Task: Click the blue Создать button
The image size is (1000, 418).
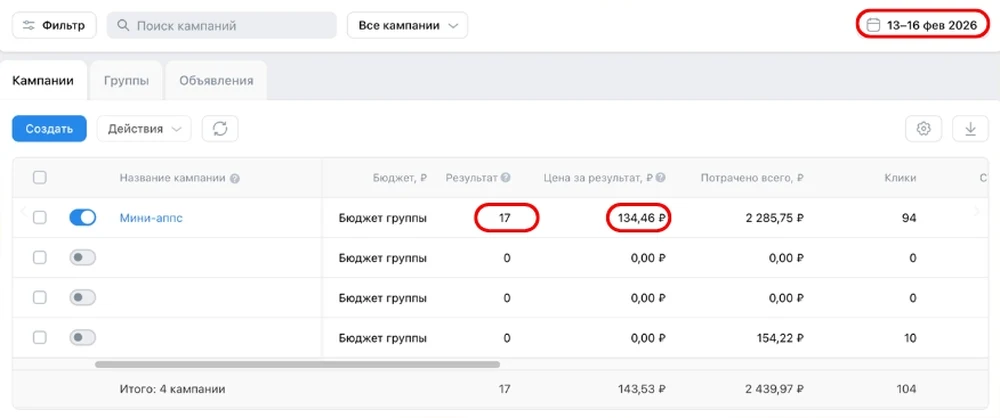Action: pyautogui.click(x=49, y=128)
